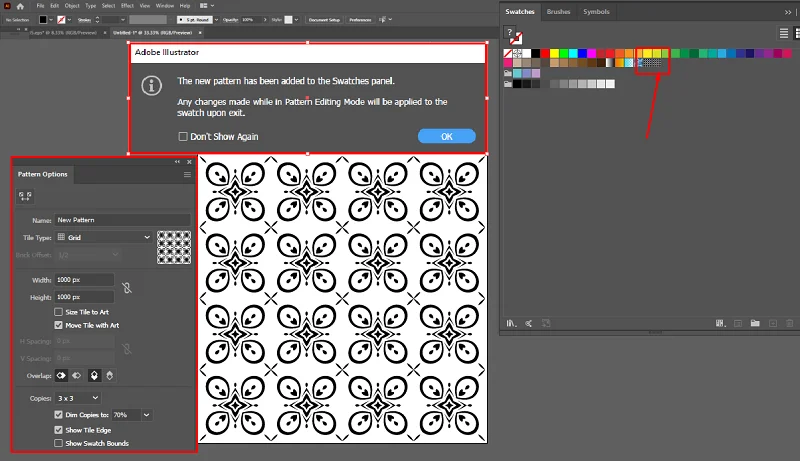Click Show Swatch Kinds menu icon

(720, 323)
